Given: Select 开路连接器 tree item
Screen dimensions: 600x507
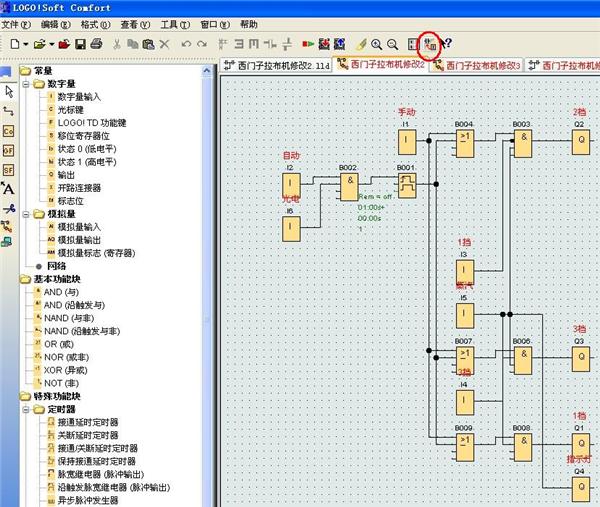Looking at the screenshot, I should tap(79, 188).
